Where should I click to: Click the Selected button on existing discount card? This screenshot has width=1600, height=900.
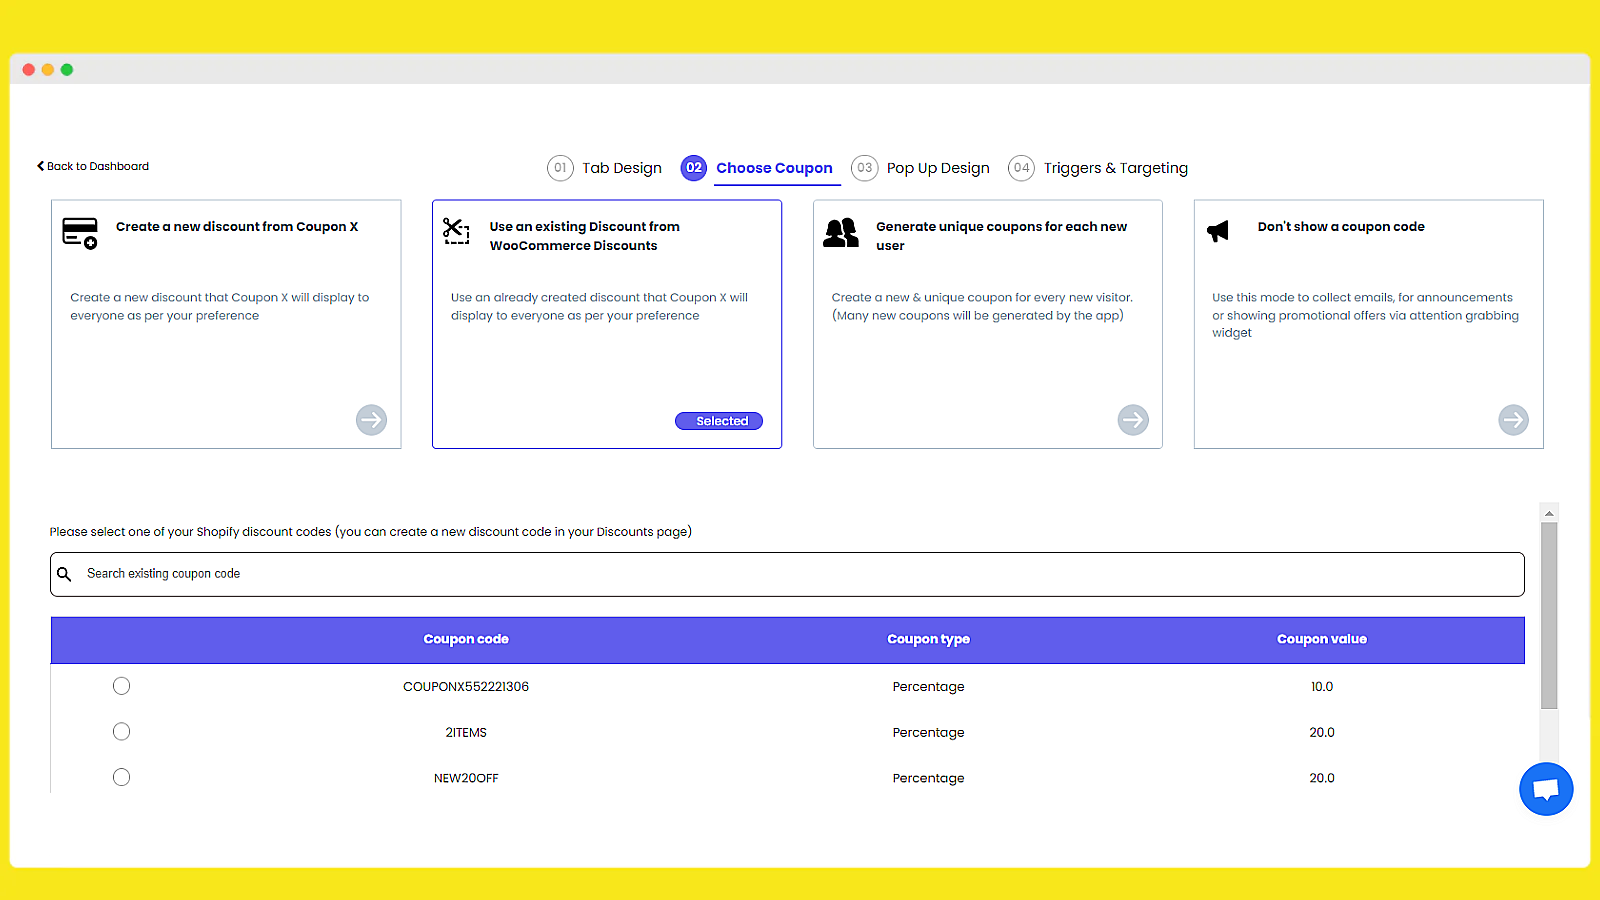pos(719,421)
